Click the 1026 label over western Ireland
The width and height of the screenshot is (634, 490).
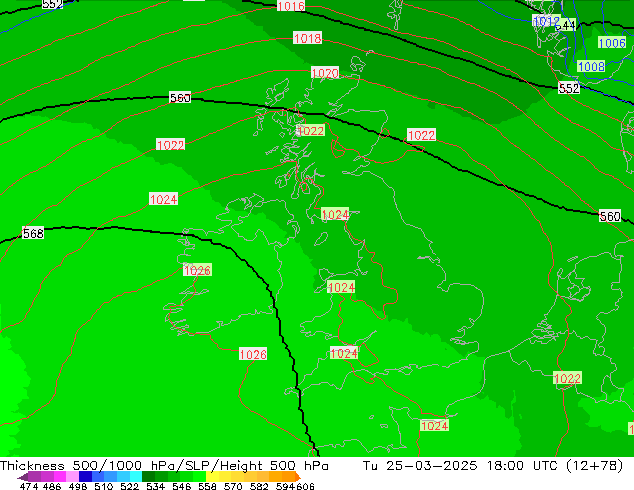(x=197, y=270)
